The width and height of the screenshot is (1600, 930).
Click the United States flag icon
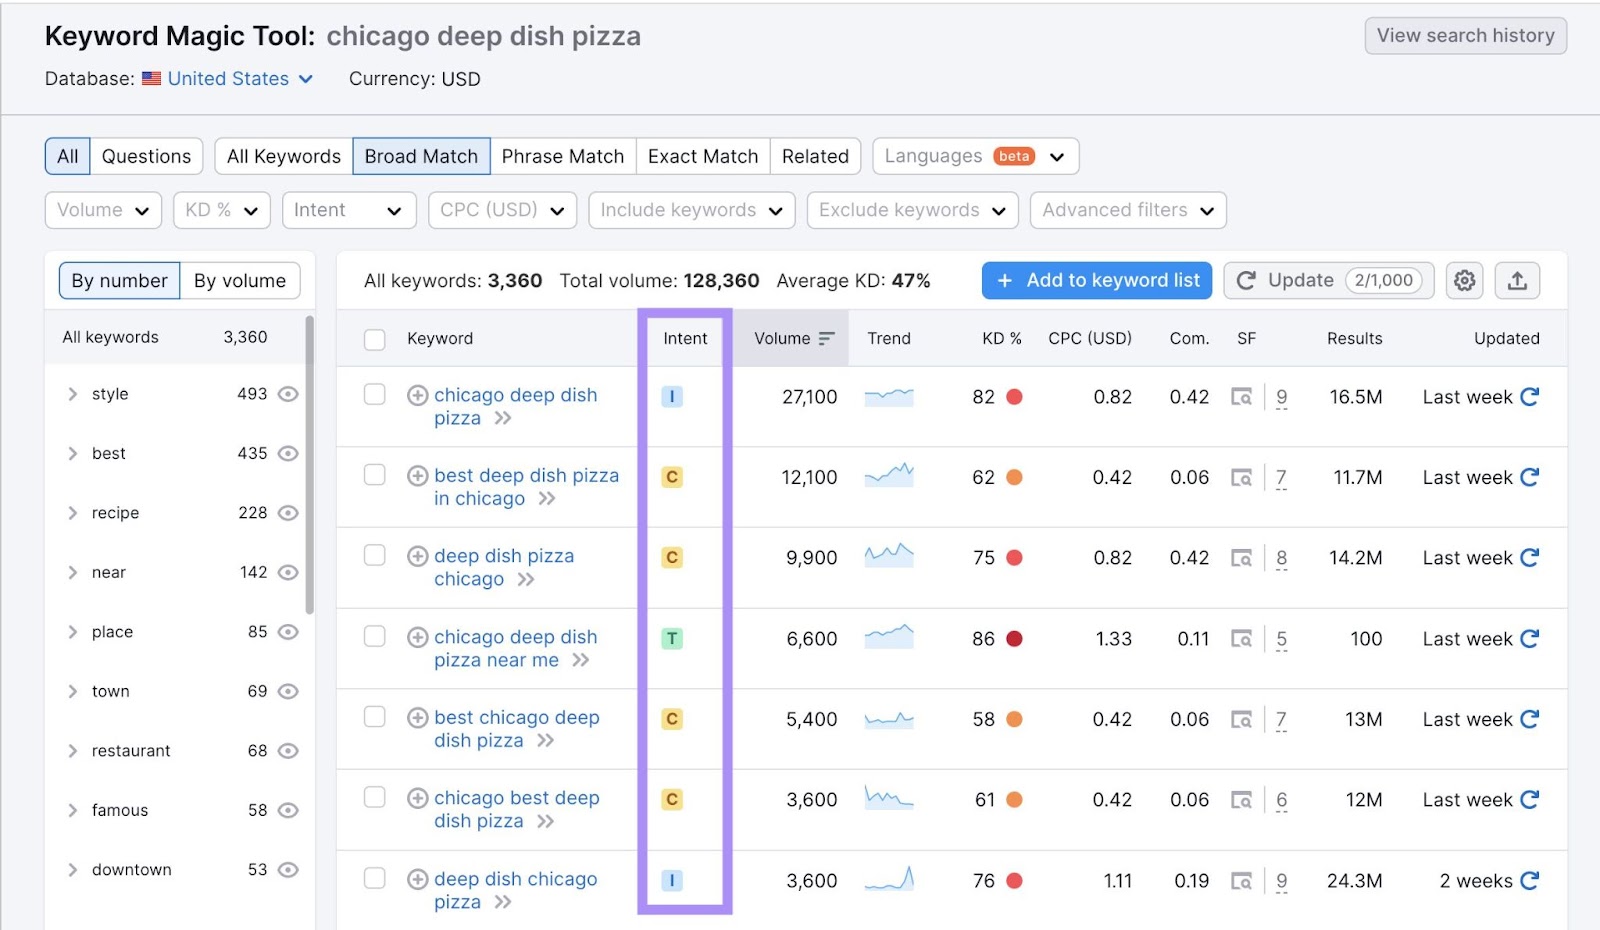click(x=150, y=78)
